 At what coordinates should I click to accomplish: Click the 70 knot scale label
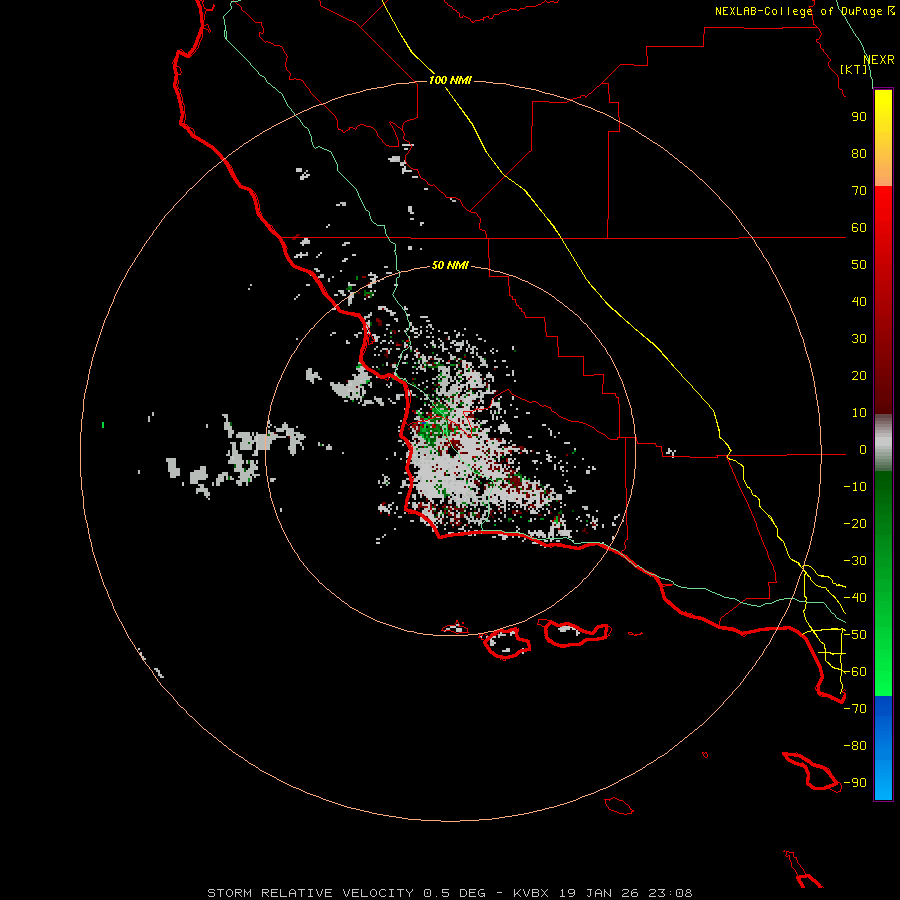(859, 191)
